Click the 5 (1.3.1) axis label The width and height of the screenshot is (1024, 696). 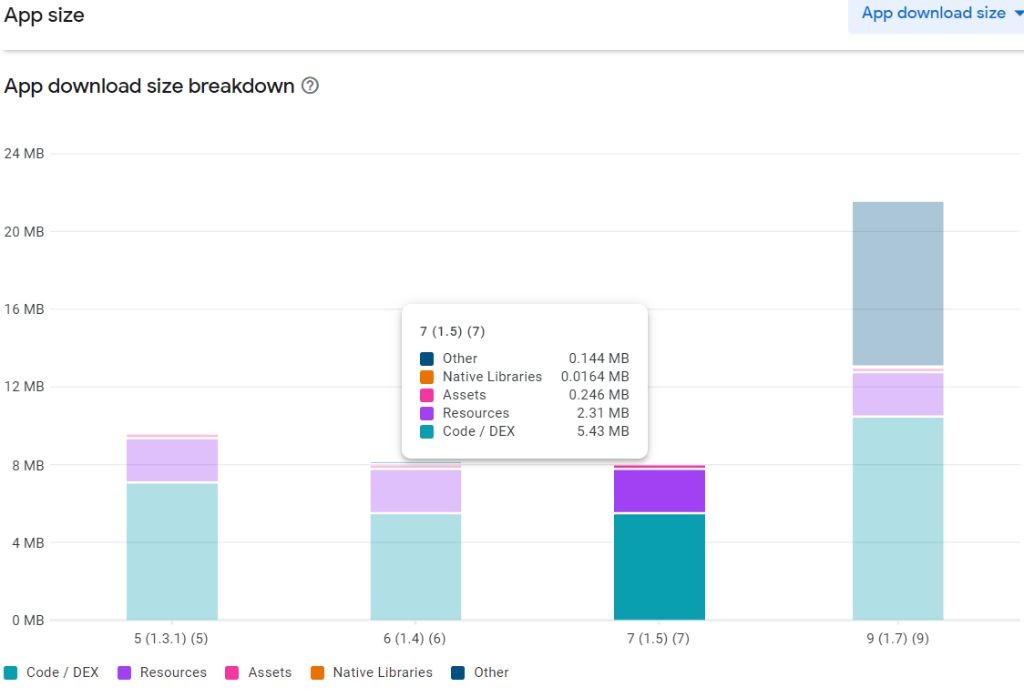[171, 638]
